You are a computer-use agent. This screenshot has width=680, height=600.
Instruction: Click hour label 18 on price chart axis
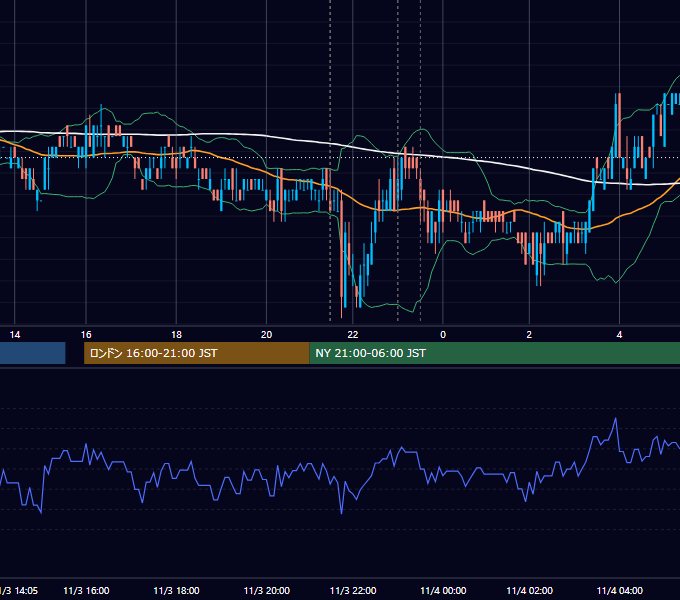pos(177,335)
